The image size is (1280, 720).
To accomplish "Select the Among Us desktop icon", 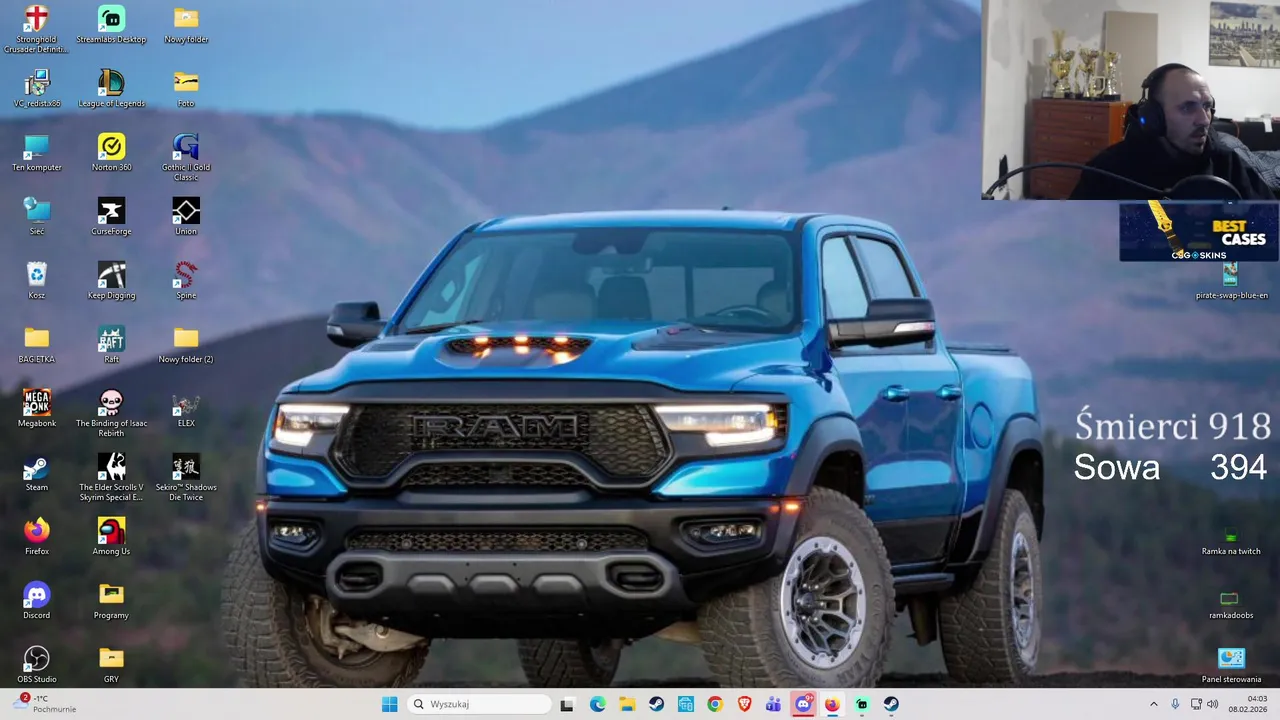I will pos(111,536).
